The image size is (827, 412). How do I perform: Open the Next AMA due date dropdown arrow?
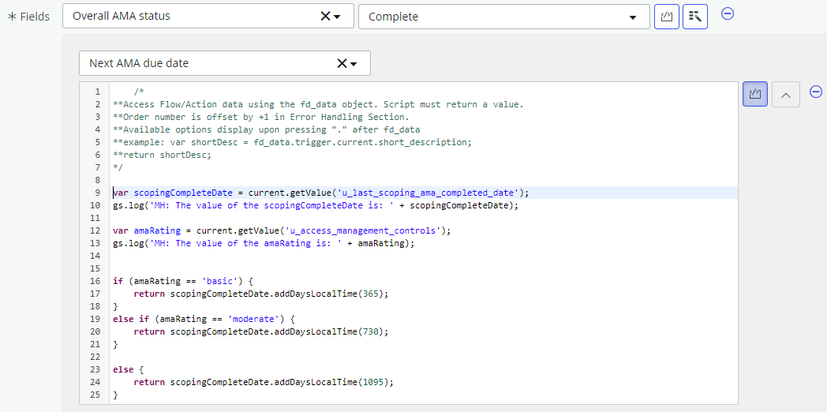pos(353,64)
